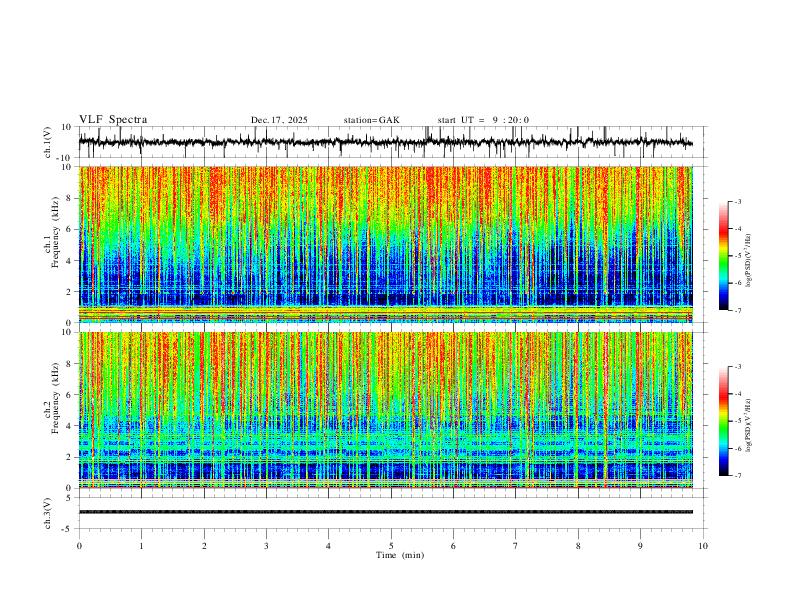Click the "-3" label on ch.1 color bar
This screenshot has width=792, height=612.
[738, 201]
